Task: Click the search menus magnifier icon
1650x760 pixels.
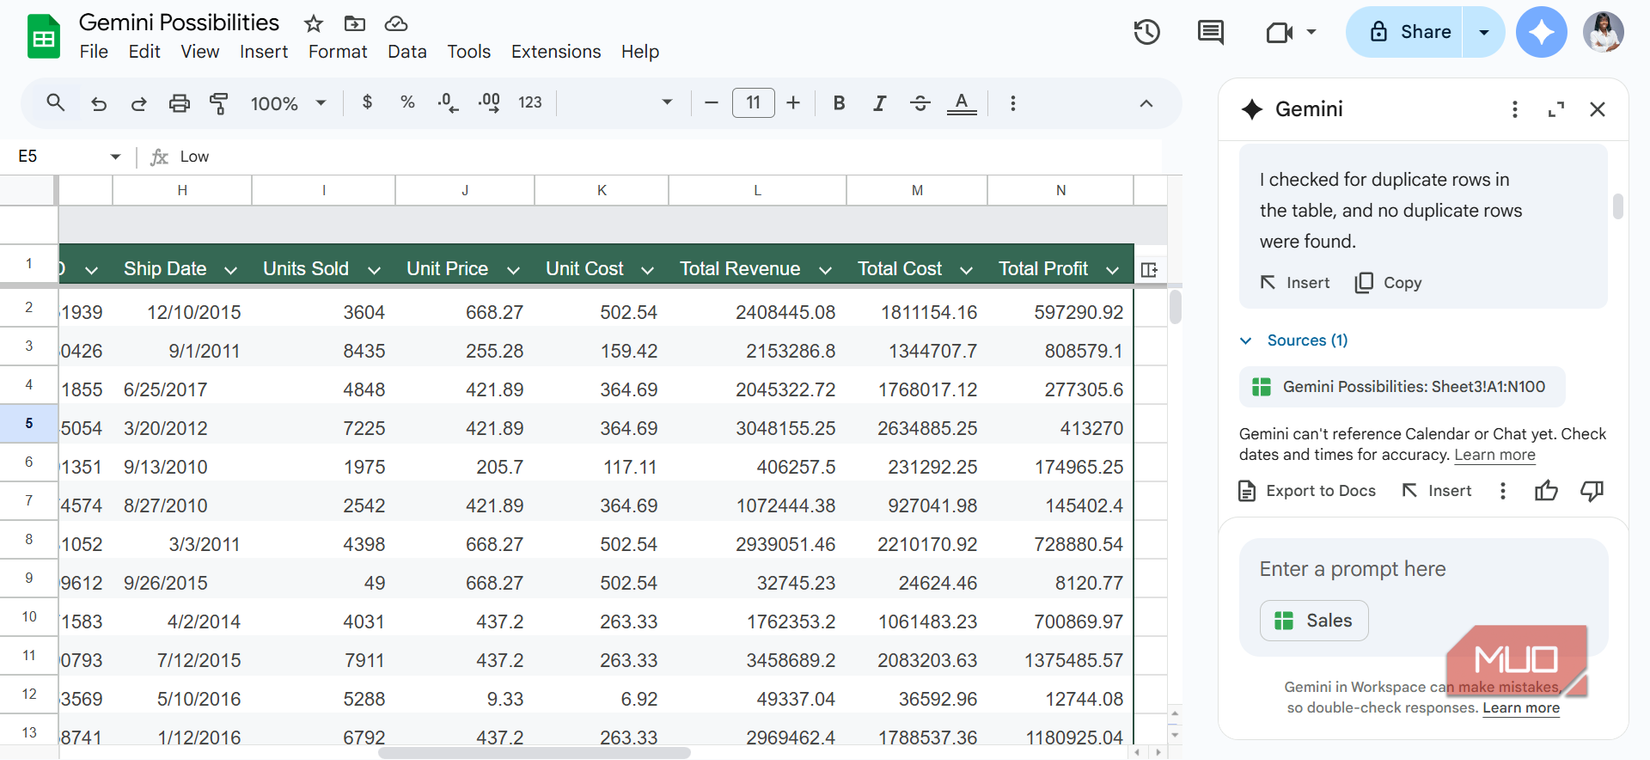Action: coord(56,103)
